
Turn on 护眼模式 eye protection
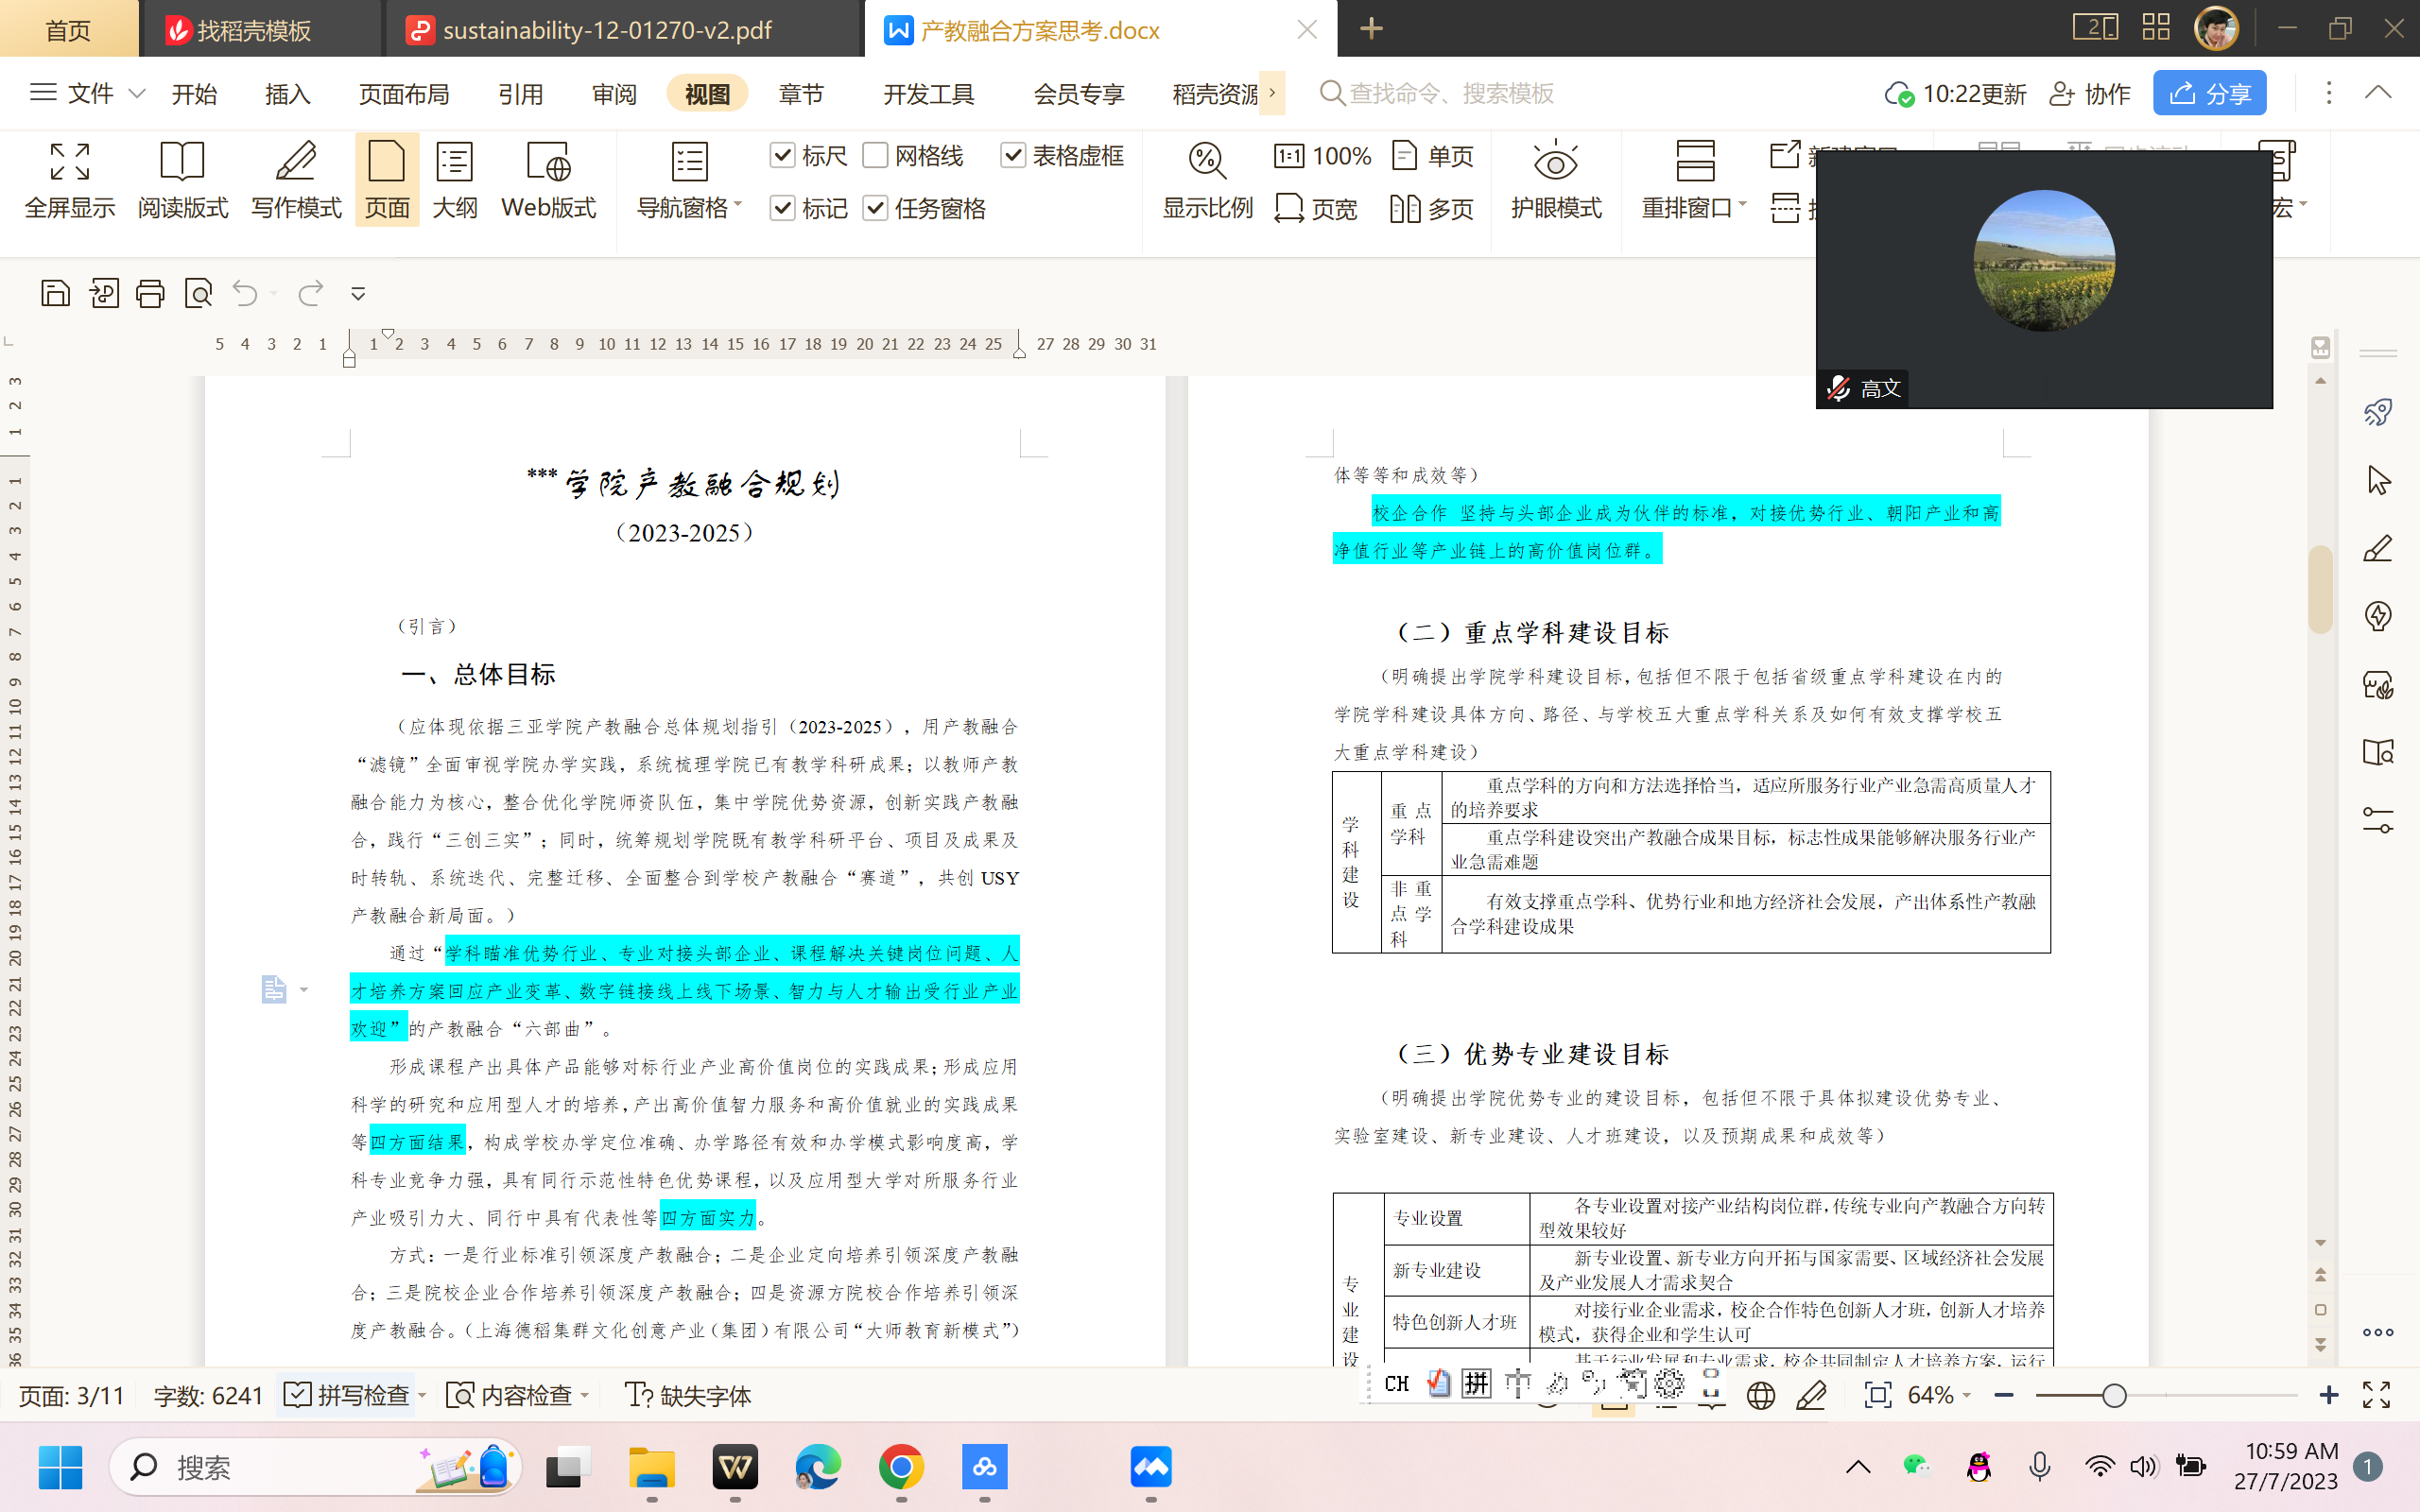pyautogui.click(x=1555, y=180)
